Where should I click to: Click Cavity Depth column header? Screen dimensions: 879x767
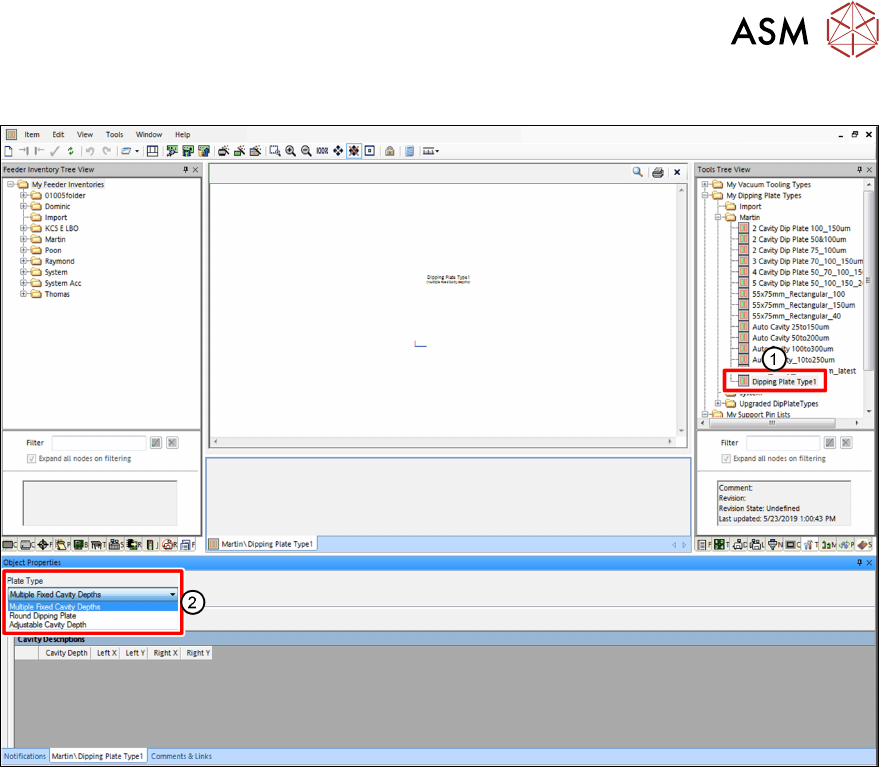(66, 653)
